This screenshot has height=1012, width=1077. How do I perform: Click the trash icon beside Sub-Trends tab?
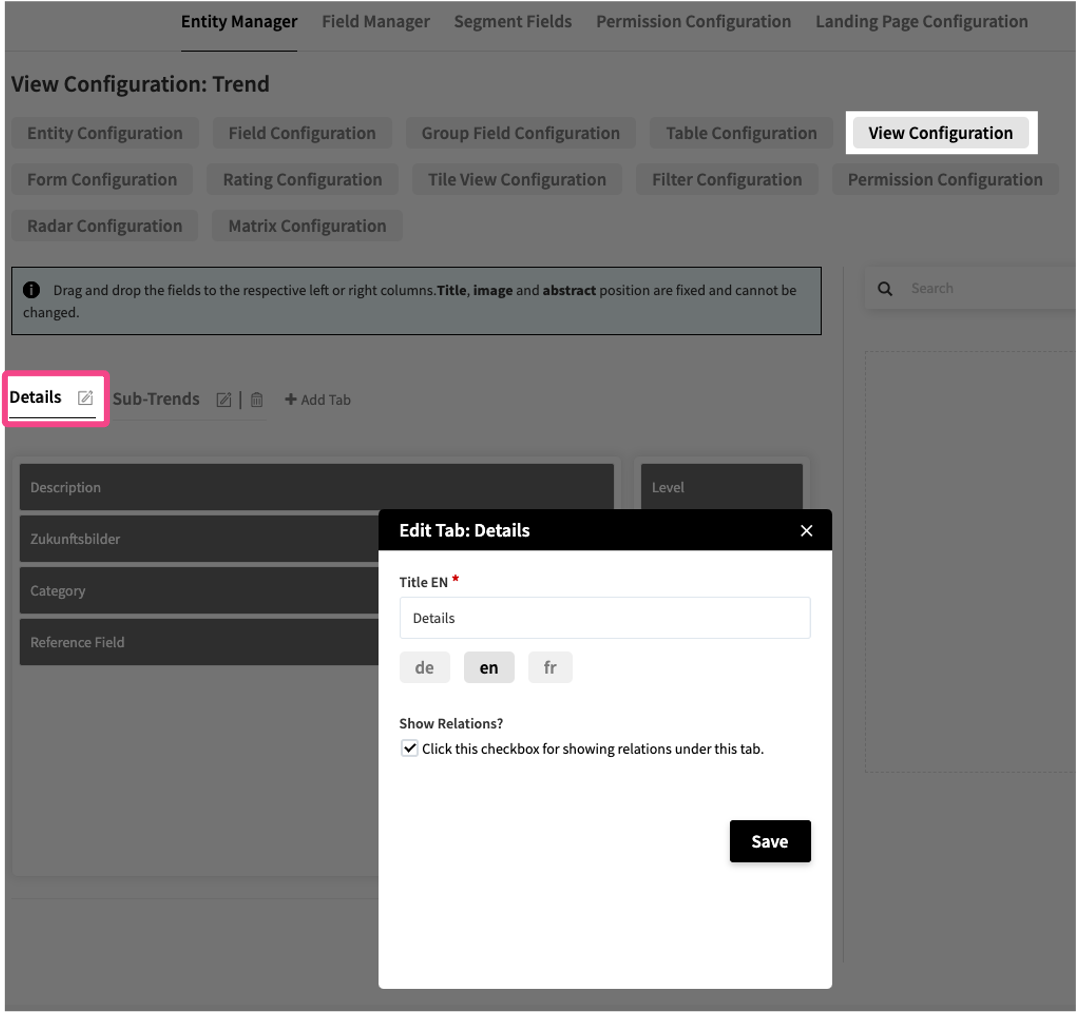coord(257,400)
